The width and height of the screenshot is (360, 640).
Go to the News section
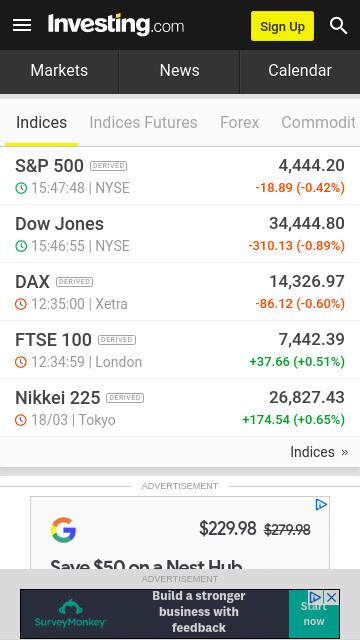click(x=179, y=71)
